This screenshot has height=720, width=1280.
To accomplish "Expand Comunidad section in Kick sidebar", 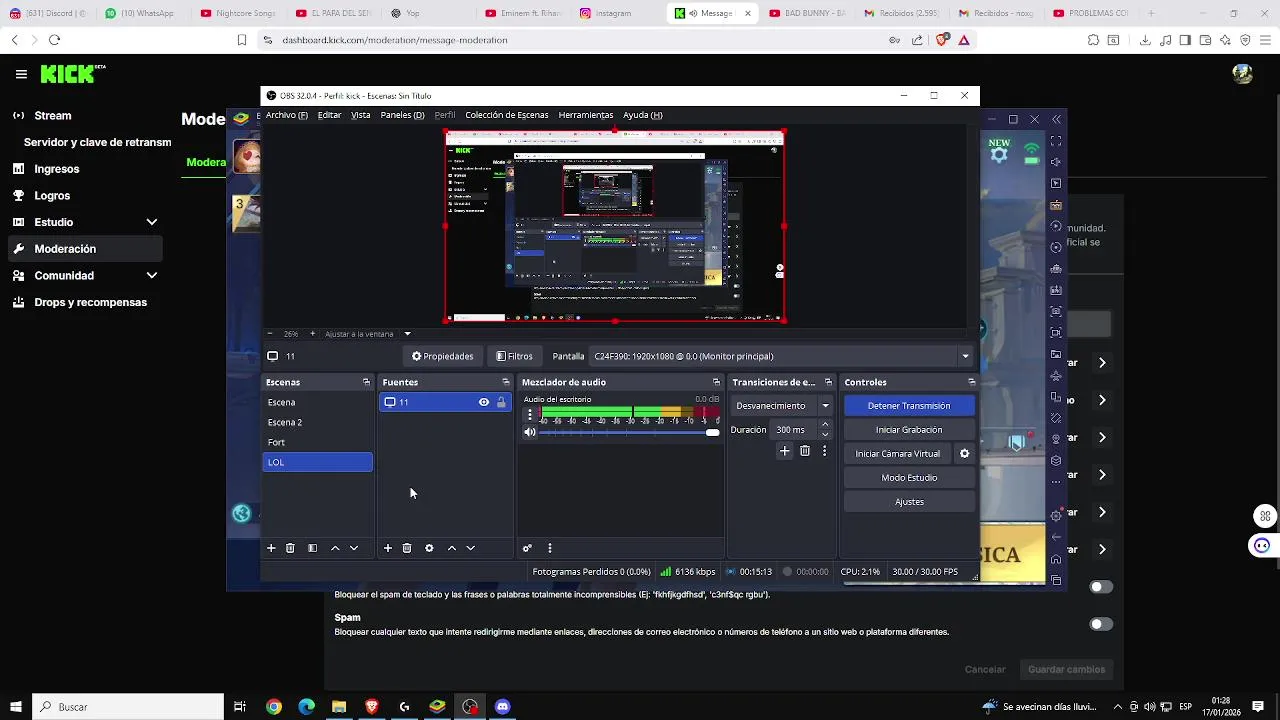I will pos(152,275).
